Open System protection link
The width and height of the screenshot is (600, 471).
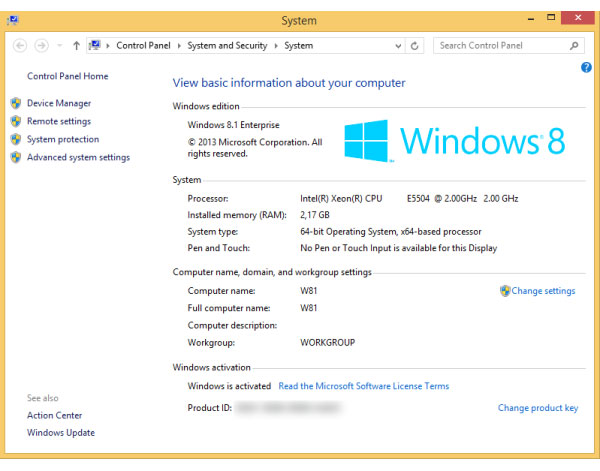point(63,139)
